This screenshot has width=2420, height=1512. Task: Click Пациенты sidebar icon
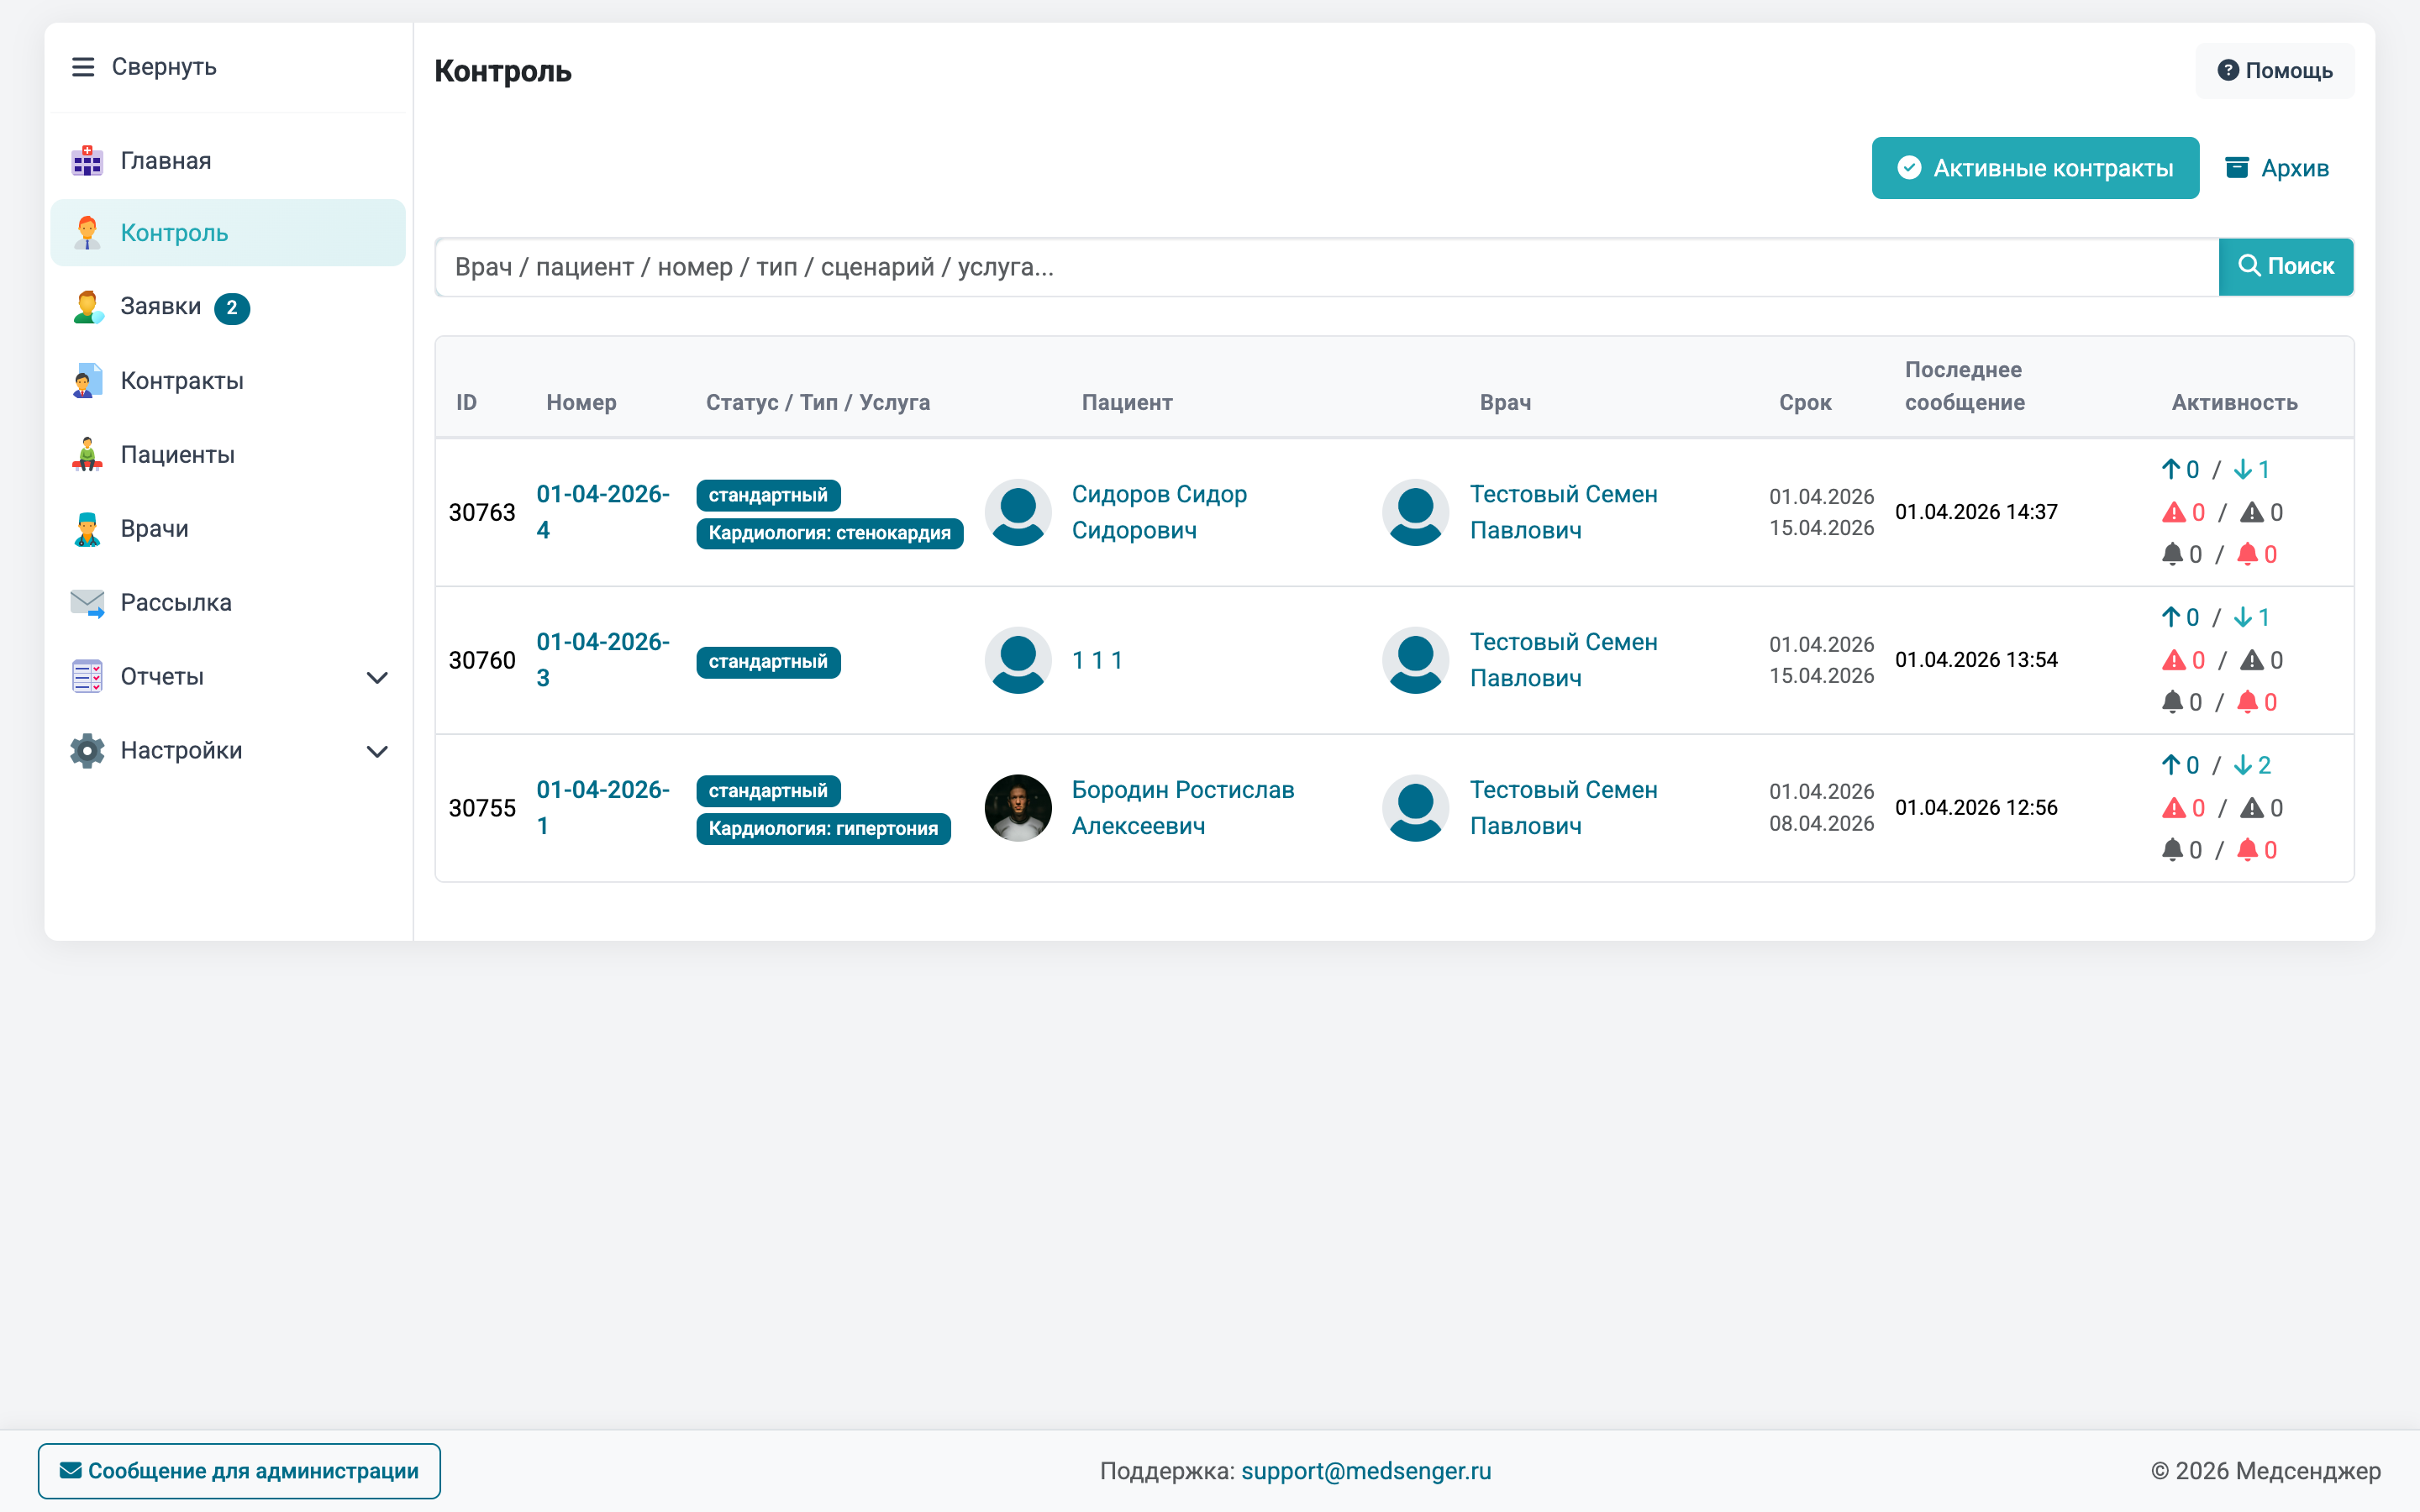click(87, 454)
